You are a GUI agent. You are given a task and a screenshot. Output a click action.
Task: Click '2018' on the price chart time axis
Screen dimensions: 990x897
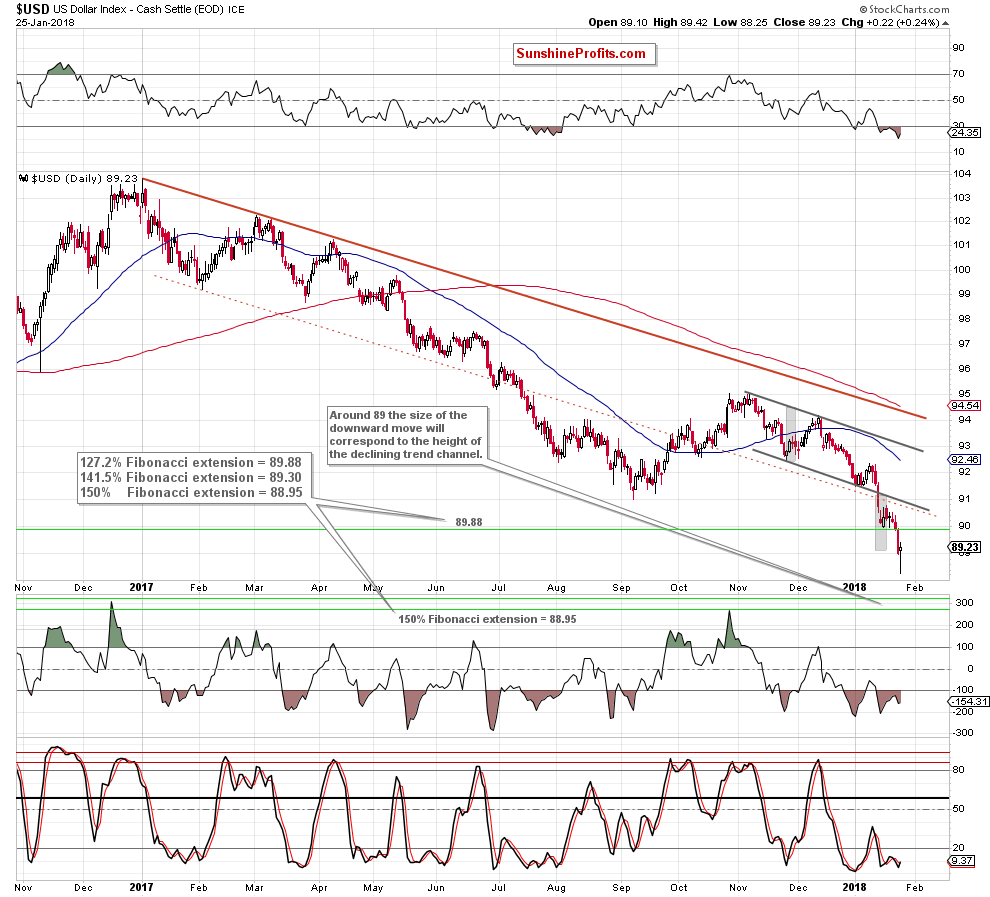click(x=854, y=587)
